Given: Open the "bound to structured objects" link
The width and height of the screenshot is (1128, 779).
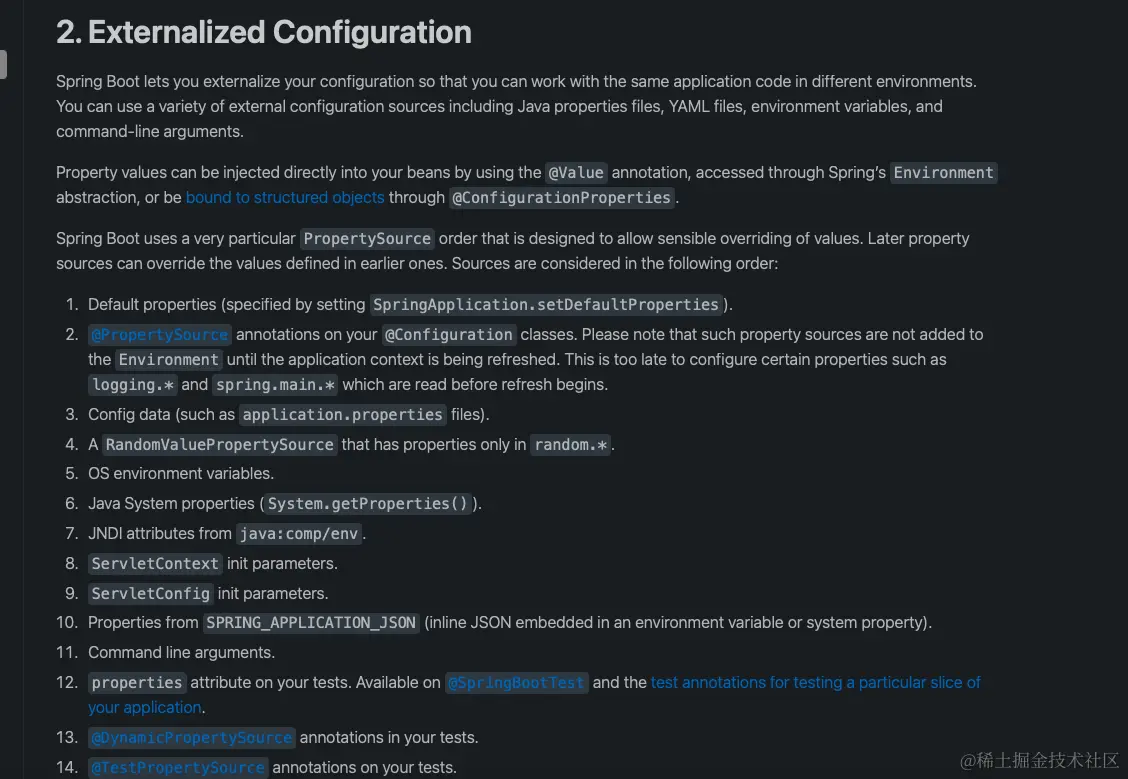Looking at the screenshot, I should (x=285, y=198).
